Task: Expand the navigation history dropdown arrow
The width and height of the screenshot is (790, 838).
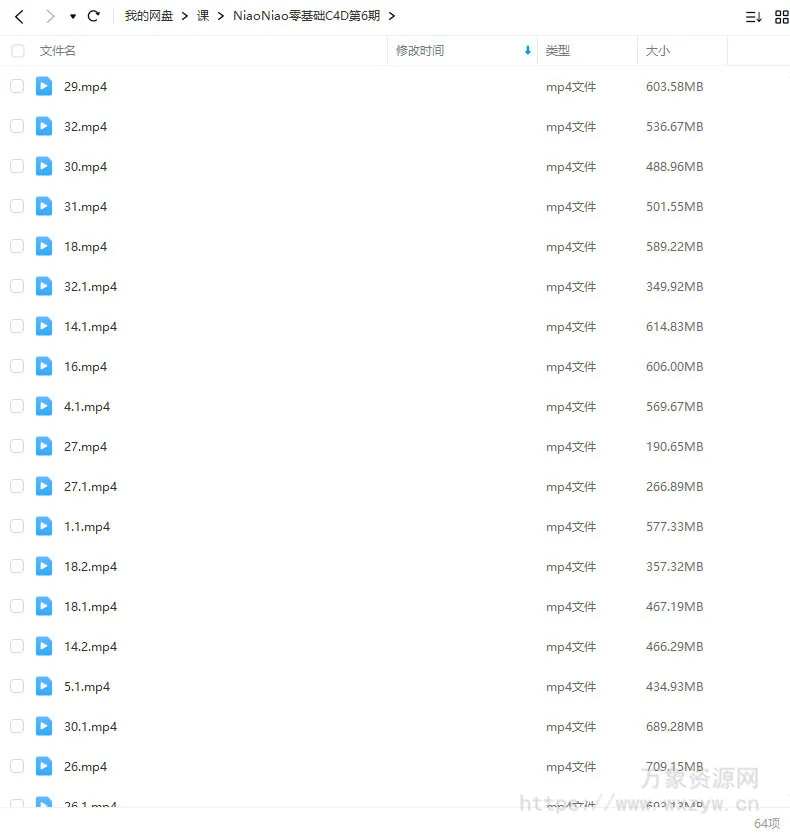Action: [x=73, y=17]
